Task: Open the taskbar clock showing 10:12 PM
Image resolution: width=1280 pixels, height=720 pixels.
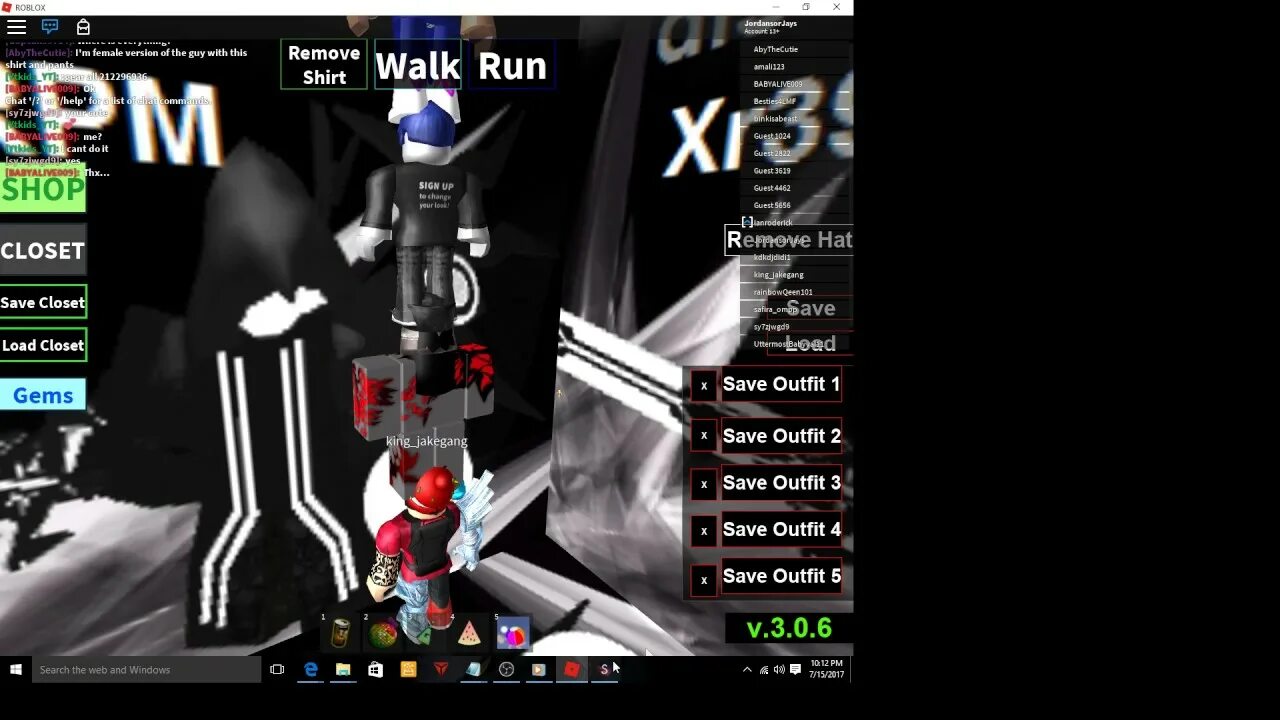Action: pyautogui.click(x=827, y=669)
